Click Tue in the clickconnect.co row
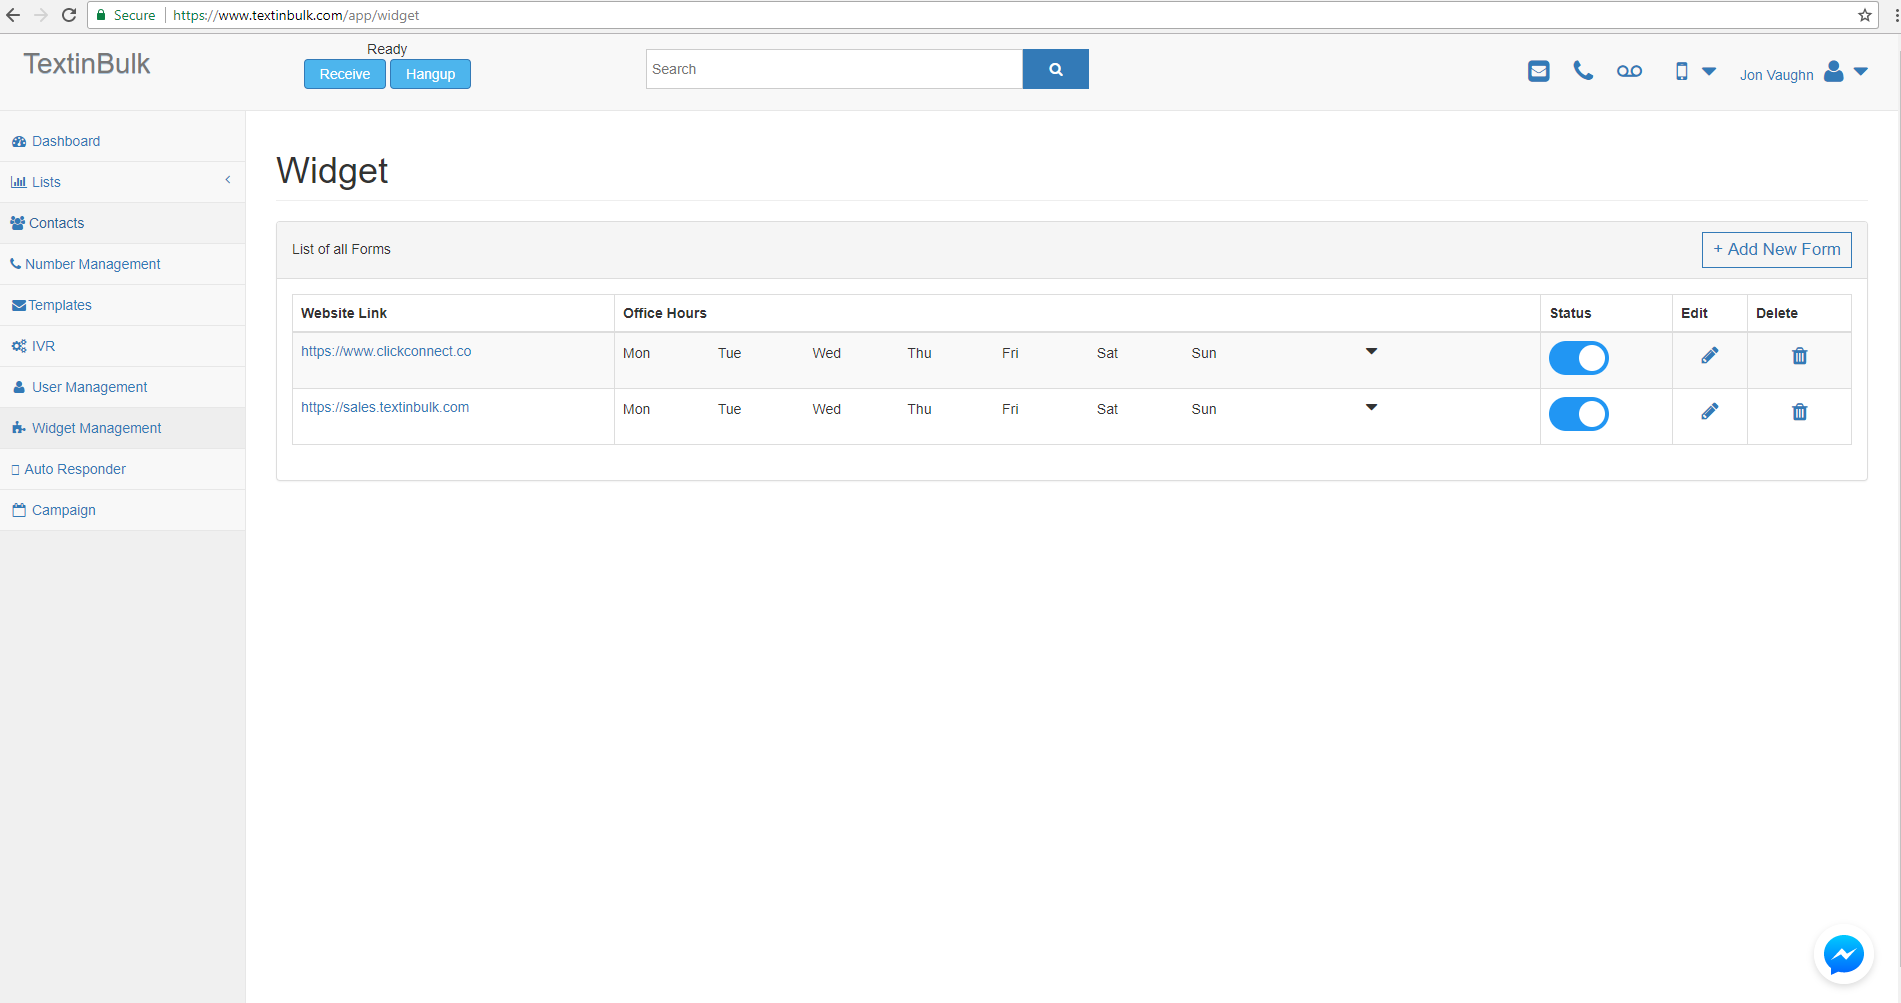Viewport: 1901px width, 1003px height. 729,353
